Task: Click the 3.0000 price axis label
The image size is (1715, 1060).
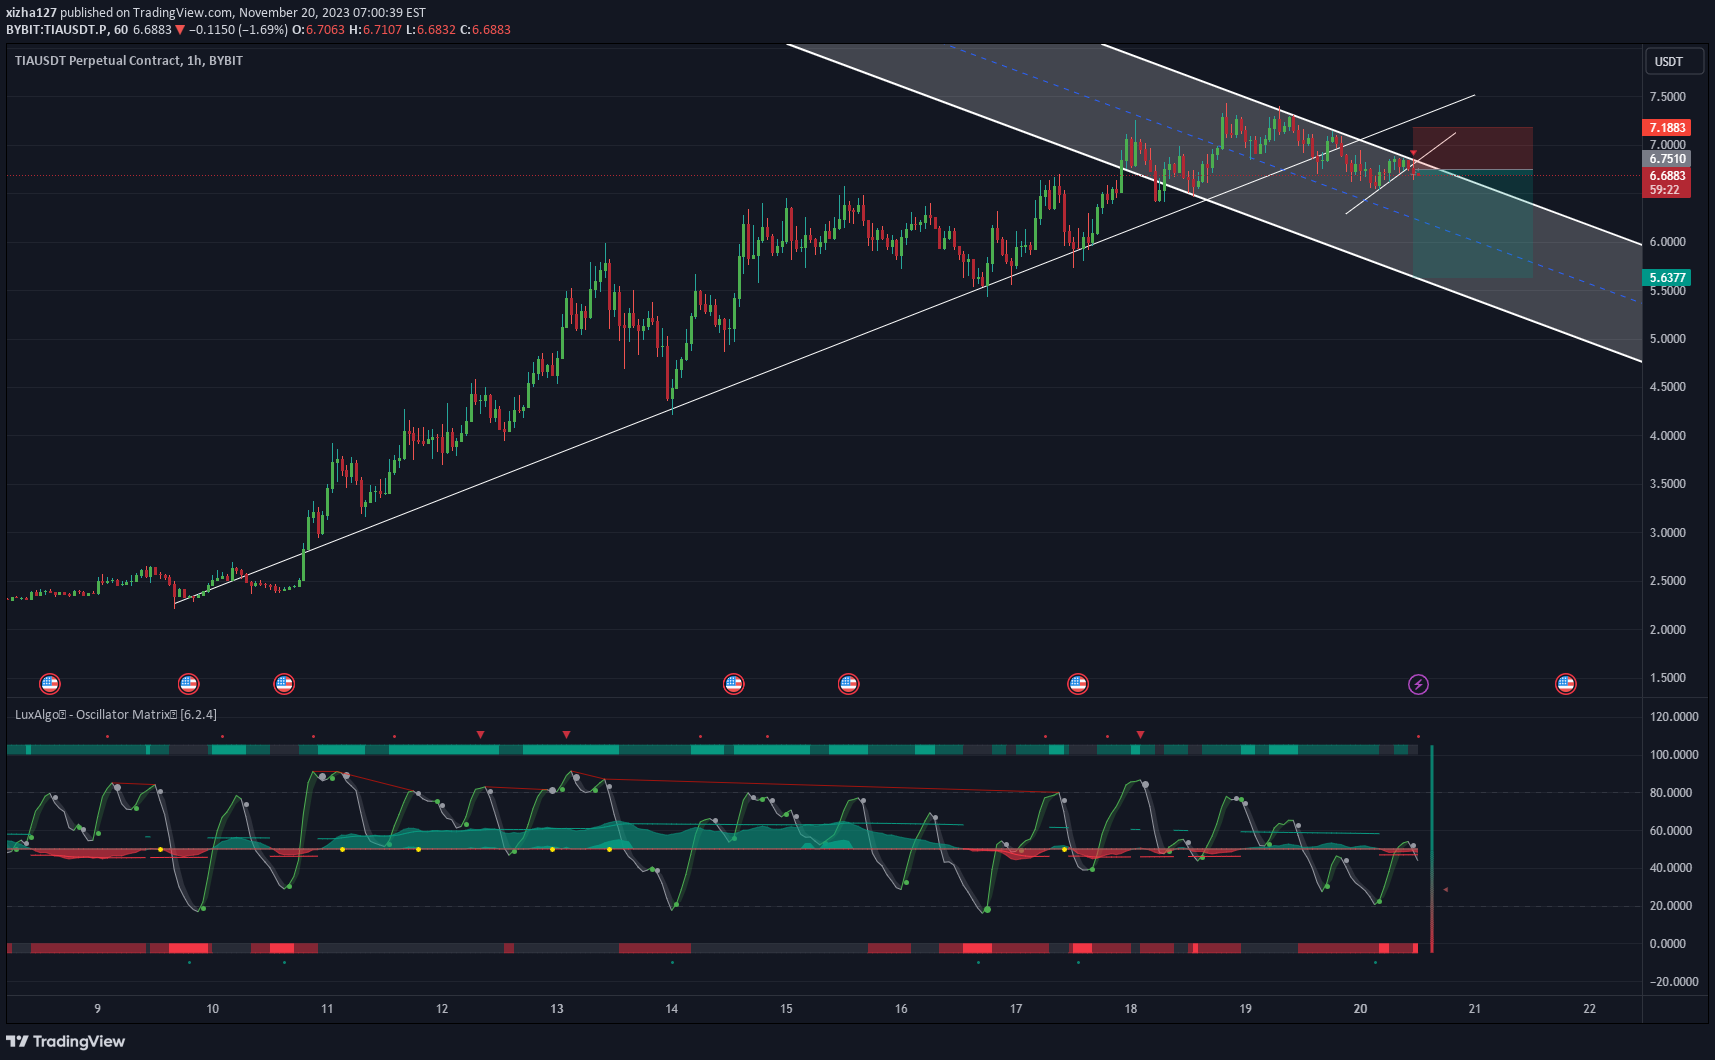Action: click(1667, 533)
